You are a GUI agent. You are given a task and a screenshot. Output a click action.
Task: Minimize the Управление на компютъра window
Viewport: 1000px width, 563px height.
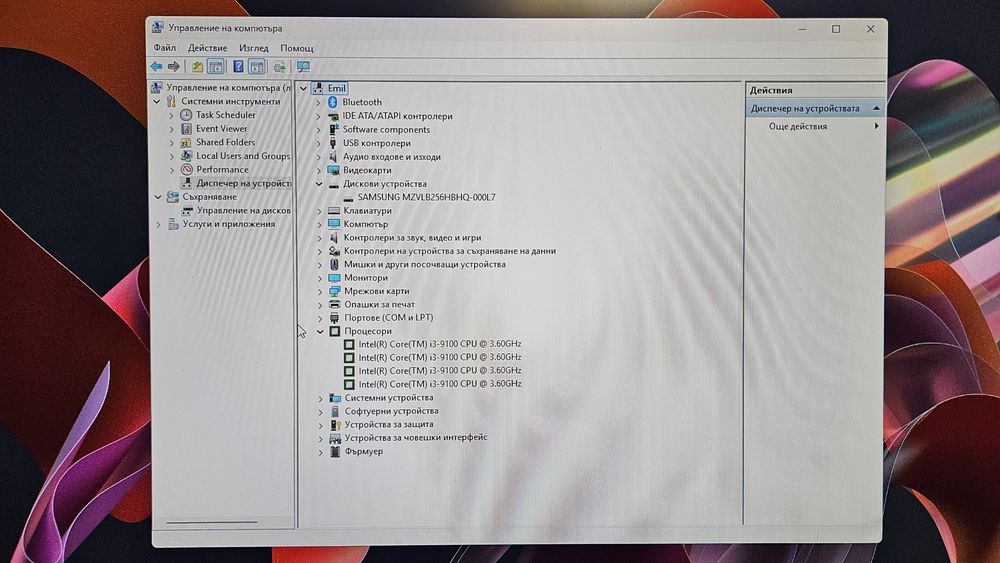coord(802,29)
